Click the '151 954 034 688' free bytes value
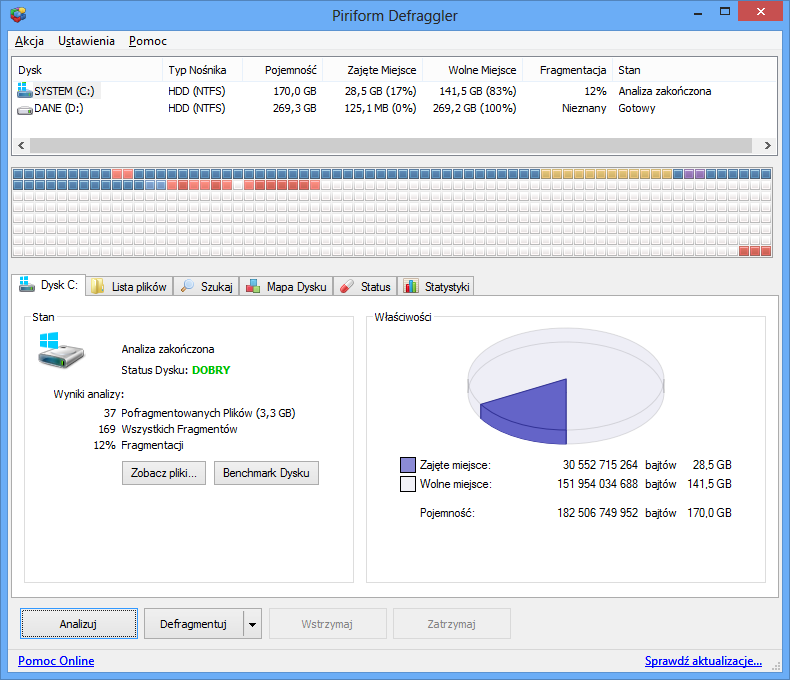790x680 pixels. pos(598,484)
